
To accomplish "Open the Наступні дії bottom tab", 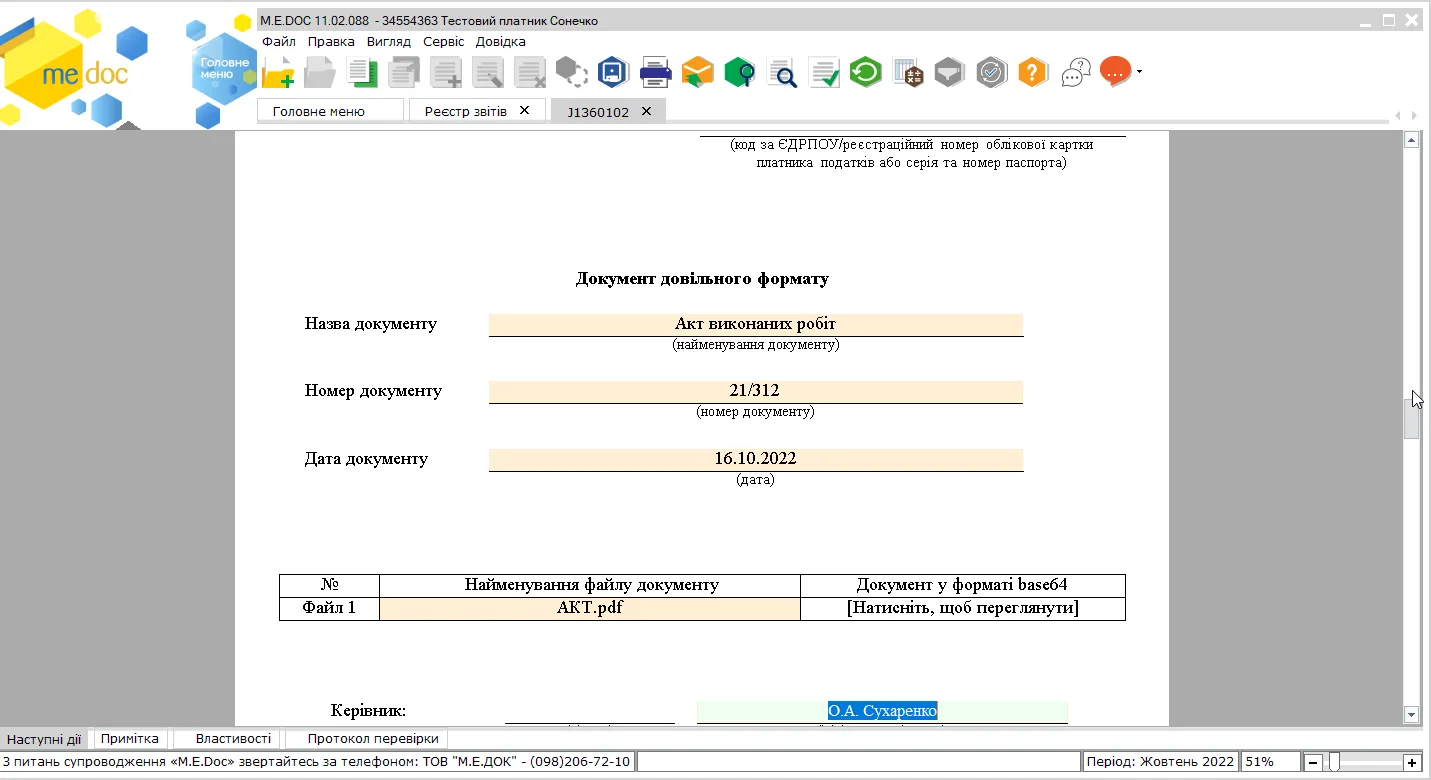I will [44, 740].
